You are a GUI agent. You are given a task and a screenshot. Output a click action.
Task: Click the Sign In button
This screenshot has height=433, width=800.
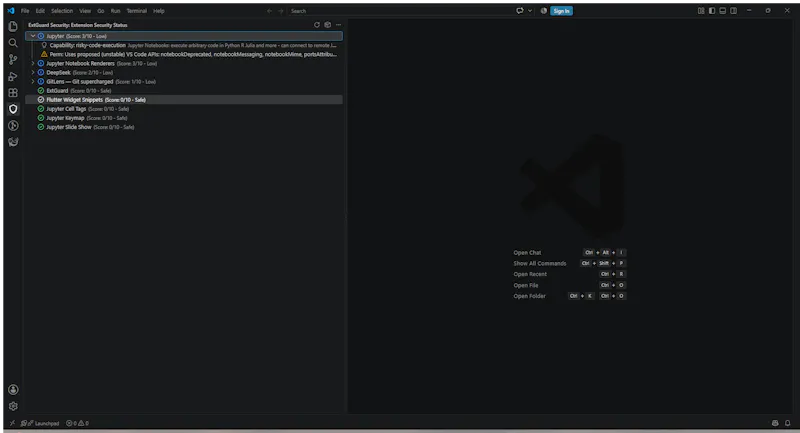561,11
